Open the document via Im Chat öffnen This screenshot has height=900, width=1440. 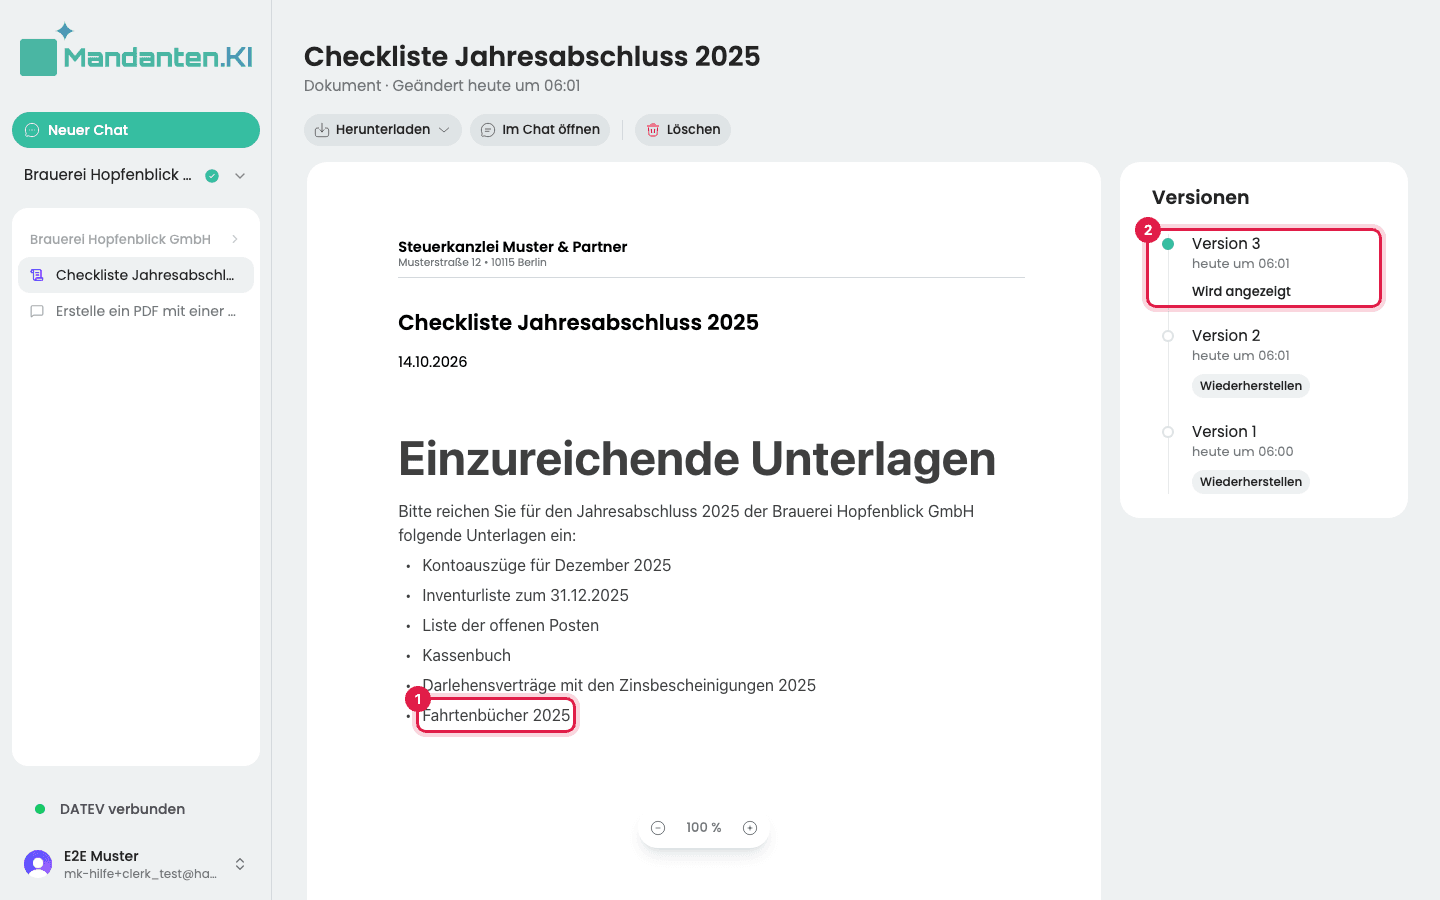tap(540, 130)
